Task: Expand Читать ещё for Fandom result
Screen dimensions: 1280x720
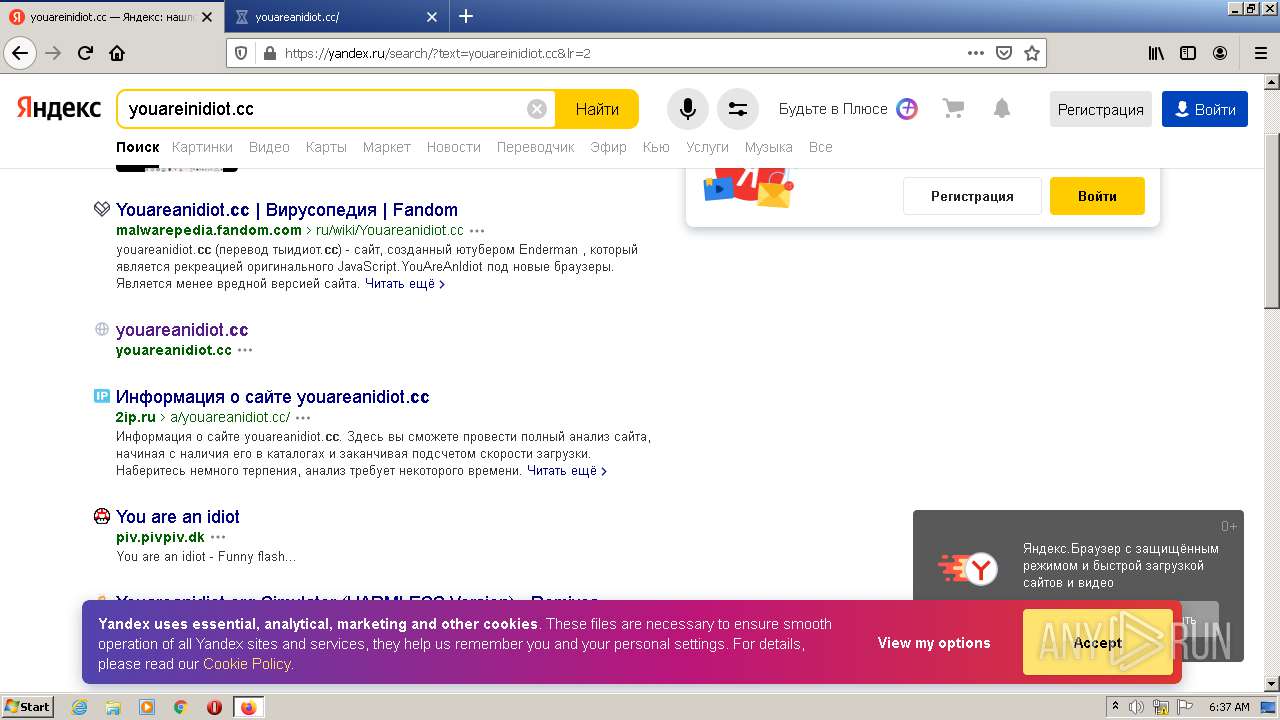Action: point(404,284)
